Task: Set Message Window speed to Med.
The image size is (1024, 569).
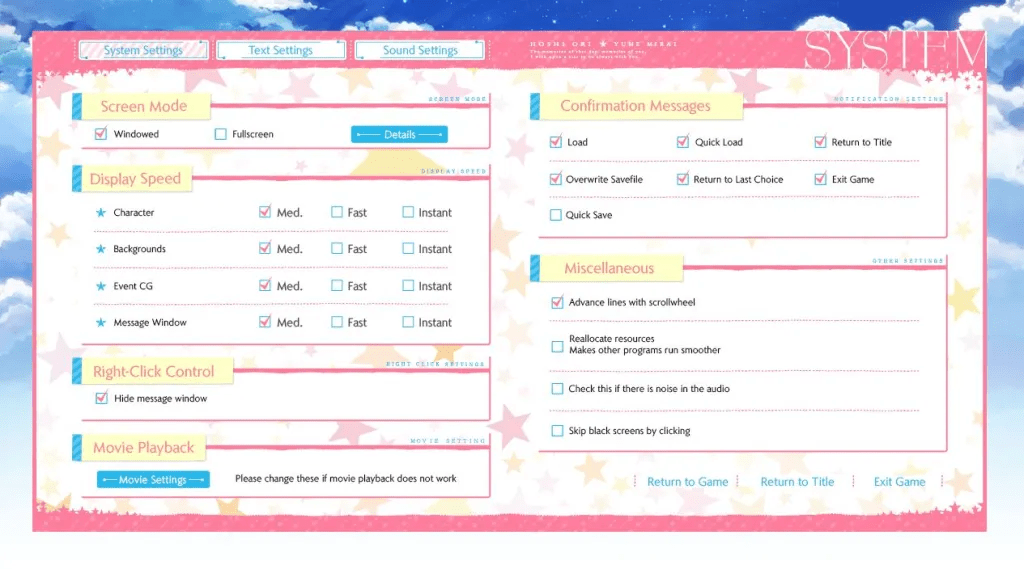Action: pyautogui.click(x=264, y=321)
